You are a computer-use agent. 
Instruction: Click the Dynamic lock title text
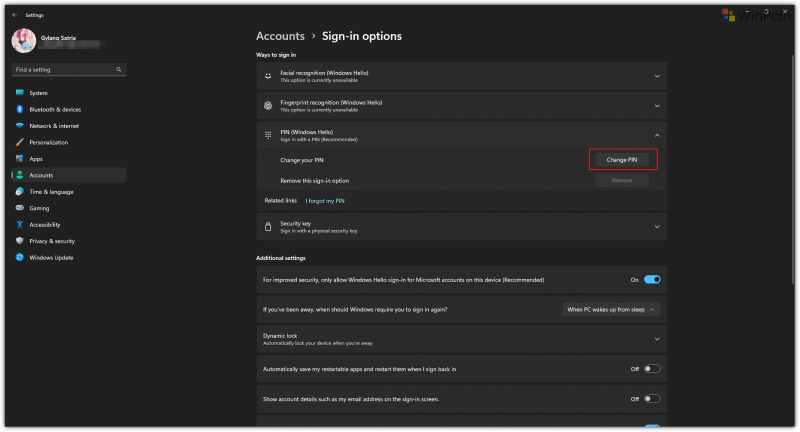click(x=280, y=336)
